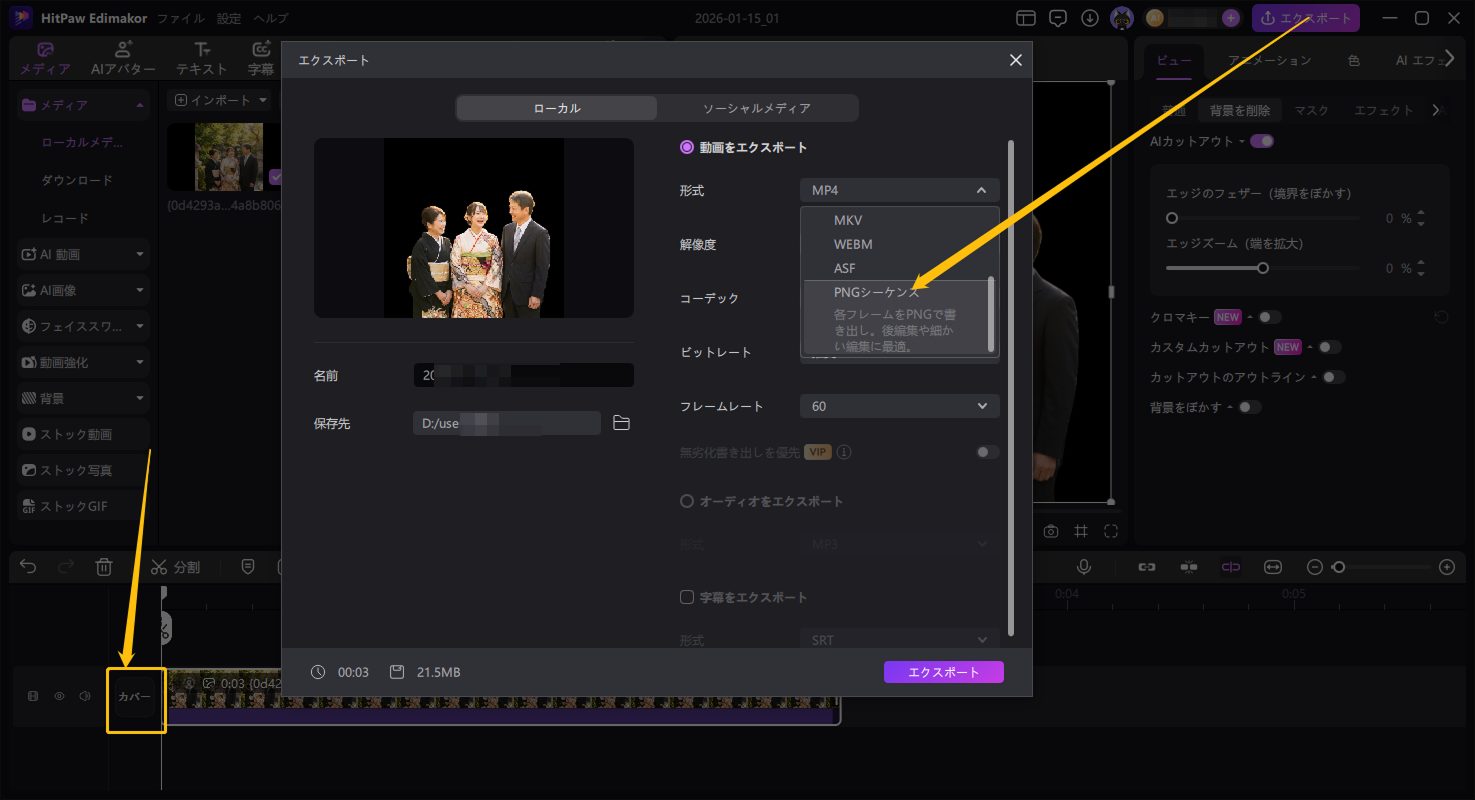
Task: Click the purple エクスポート button in dialog
Action: [x=943, y=672]
